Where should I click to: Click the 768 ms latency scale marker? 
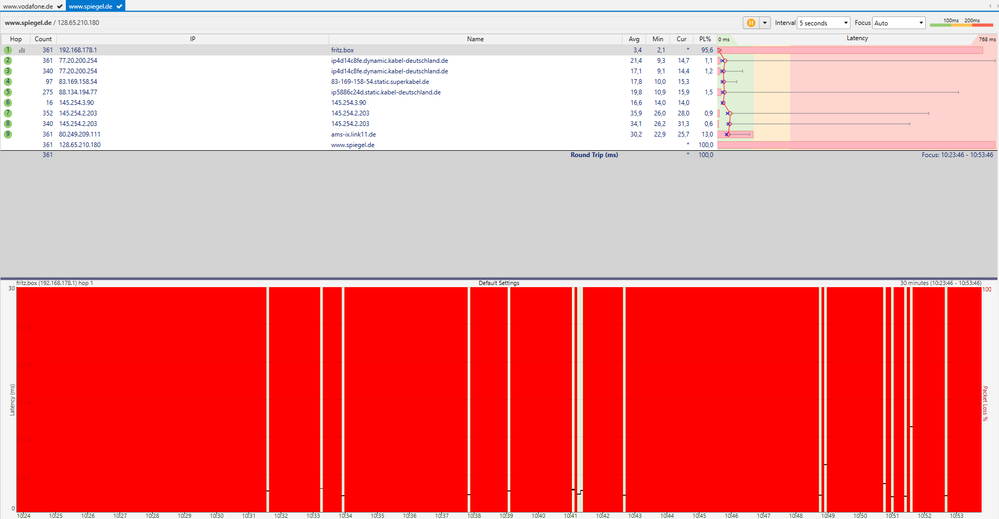pyautogui.click(x=986, y=39)
